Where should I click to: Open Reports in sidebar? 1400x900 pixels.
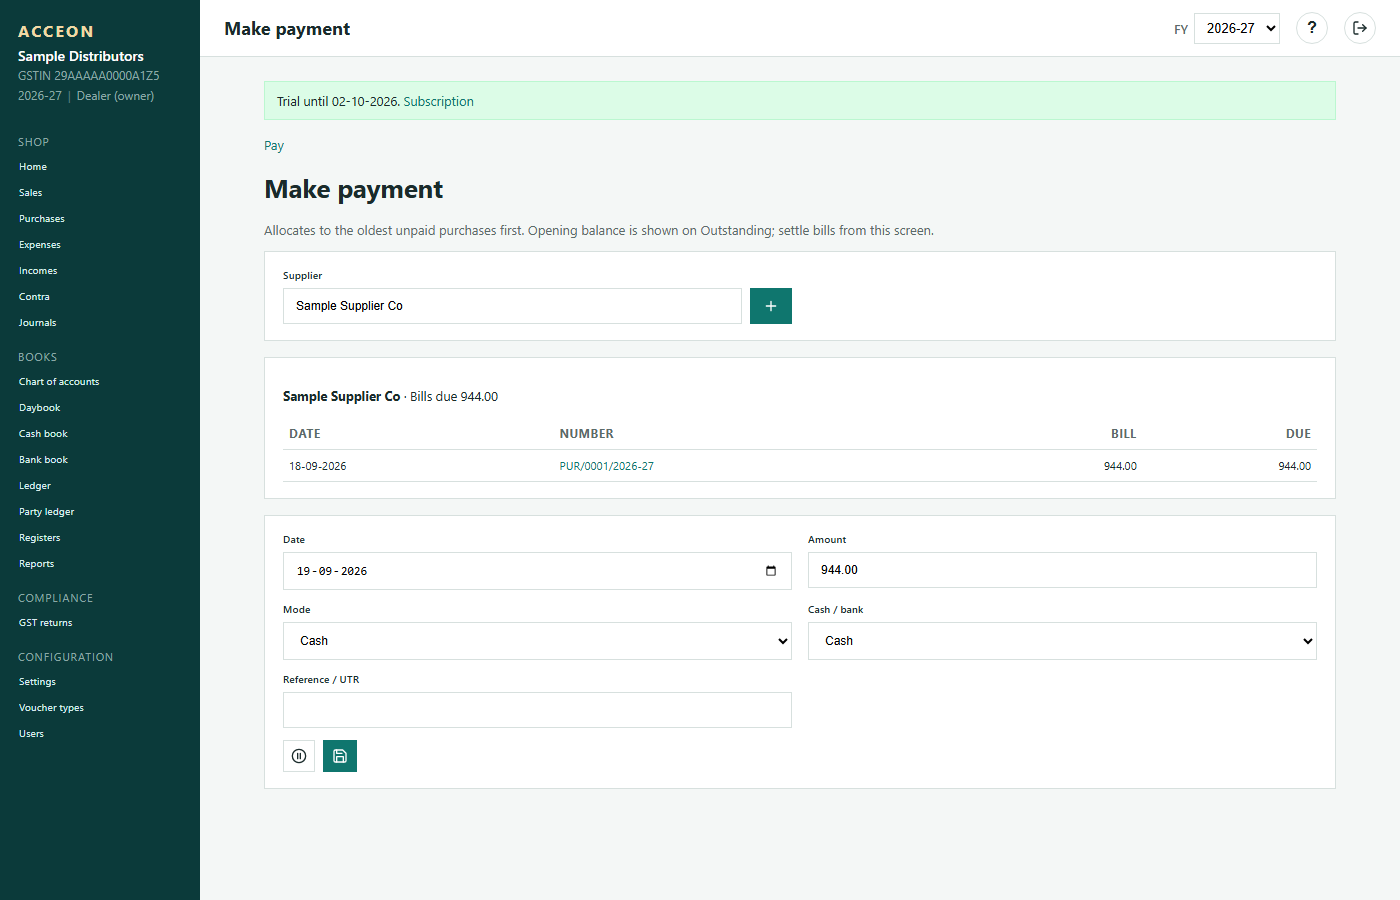click(37, 564)
